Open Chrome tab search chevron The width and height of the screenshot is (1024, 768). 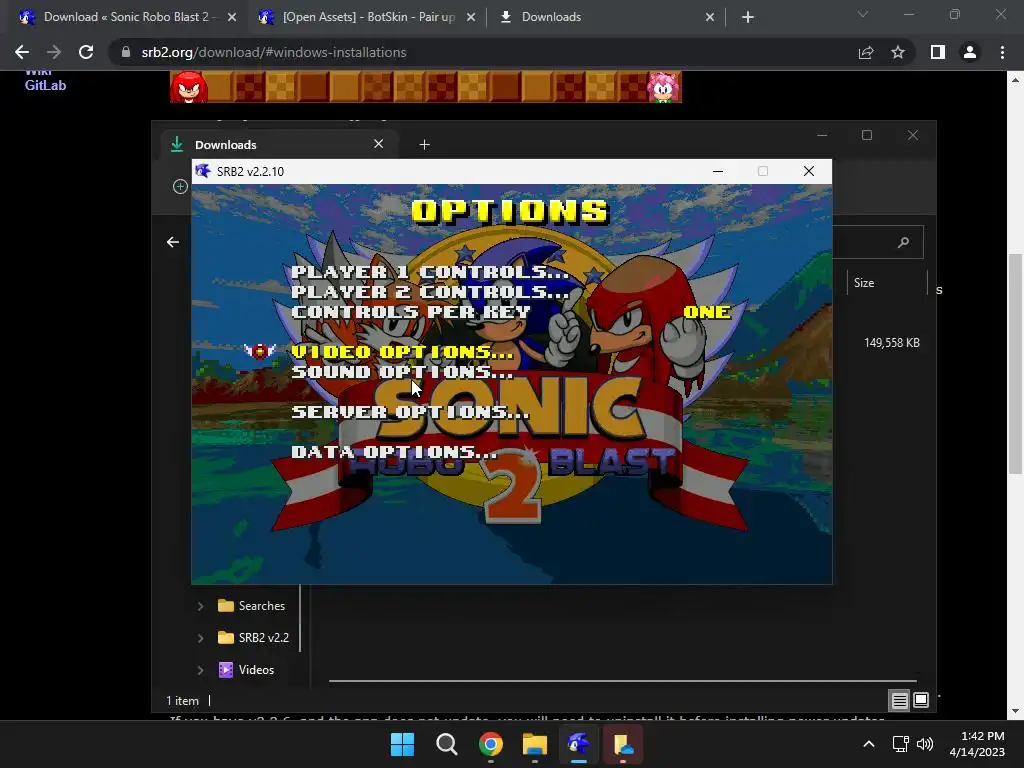tap(863, 14)
